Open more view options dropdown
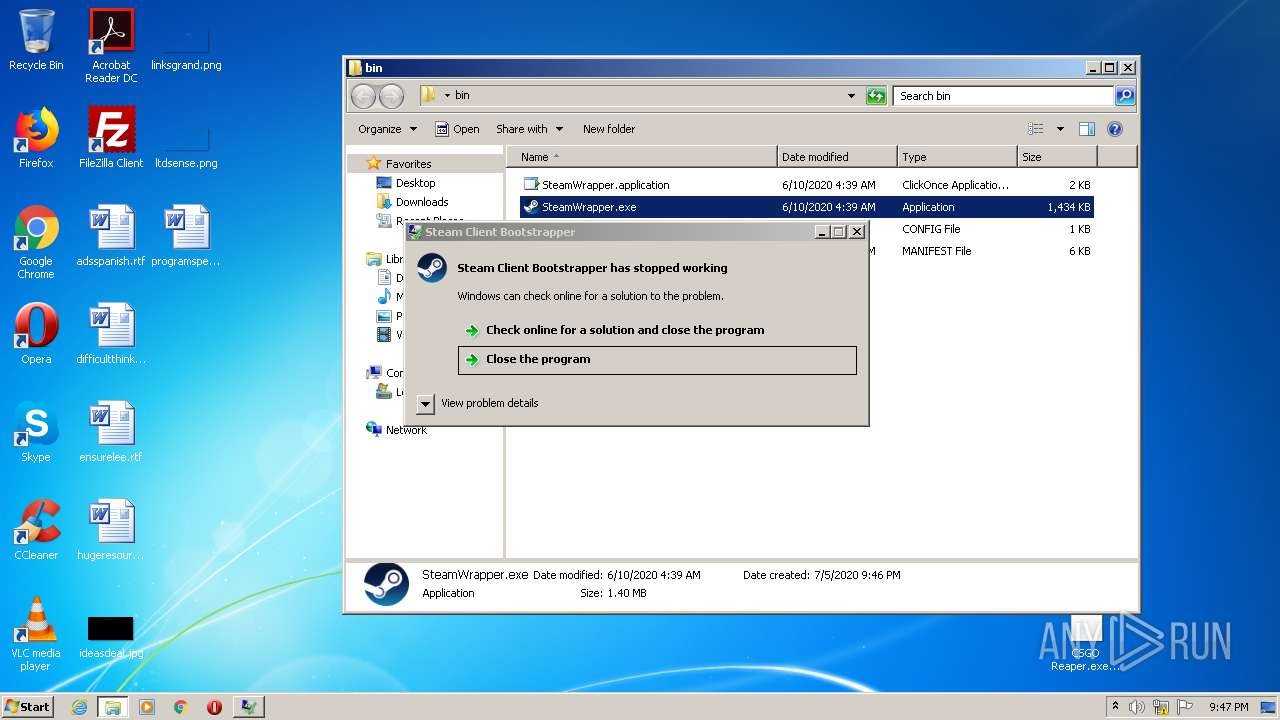Screen dimensions: 1280x720 (1060, 129)
